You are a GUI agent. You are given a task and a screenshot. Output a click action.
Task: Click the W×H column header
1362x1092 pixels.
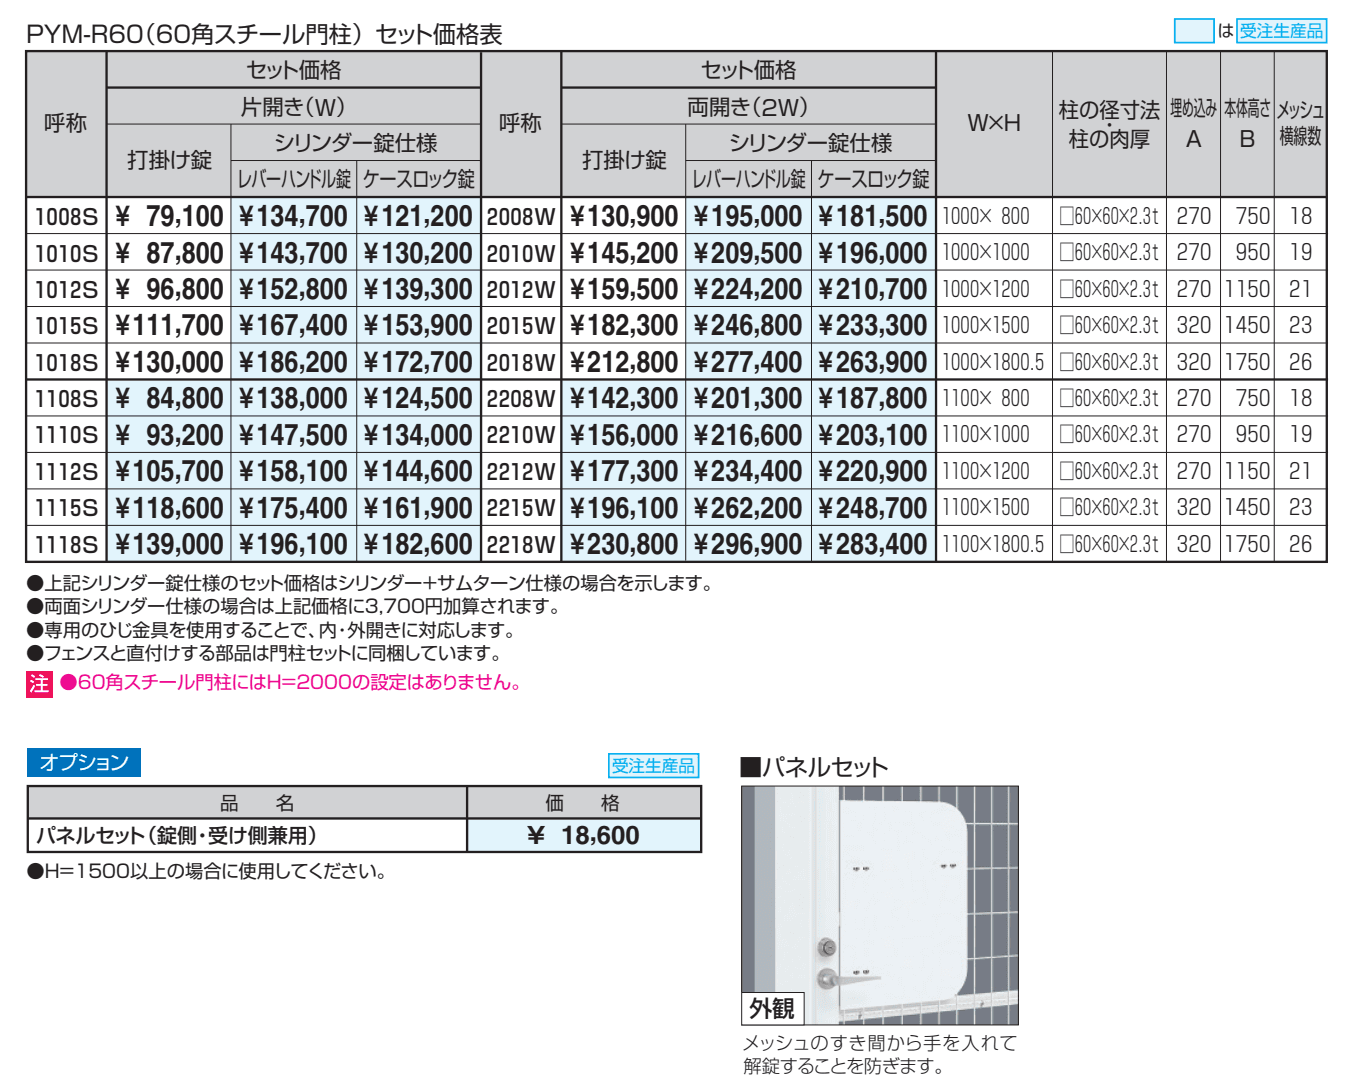(x=993, y=122)
